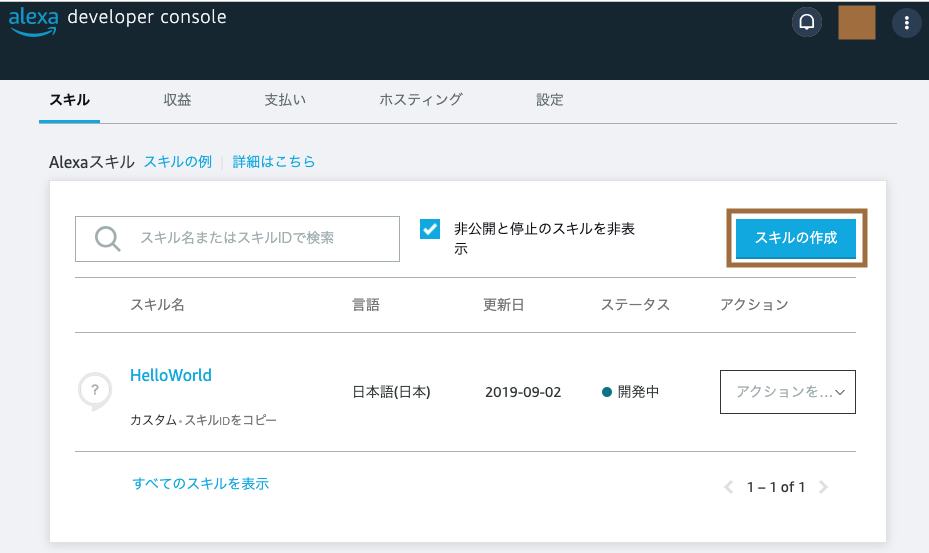Click the スキル名 column header

click(157, 305)
